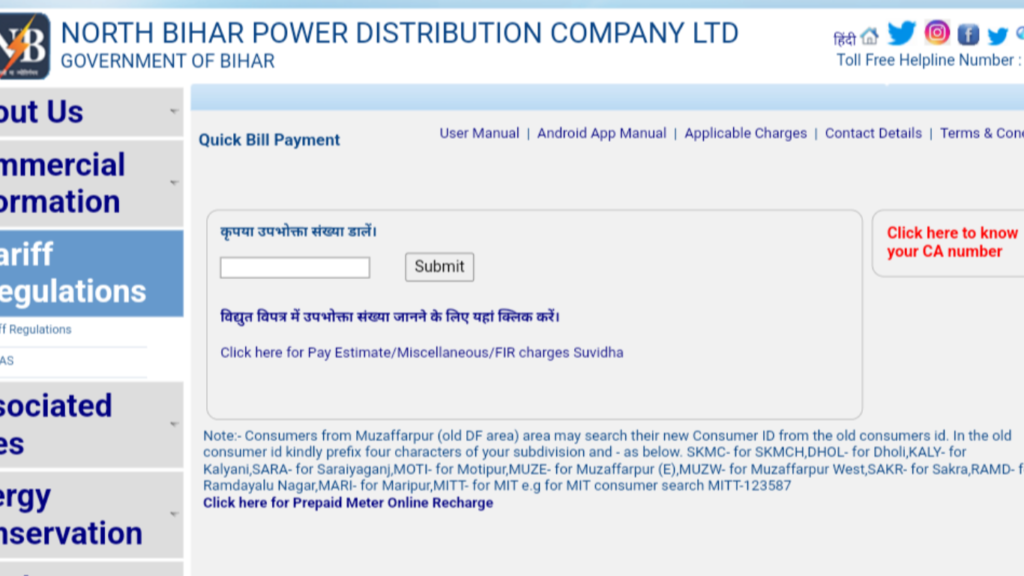Screen dimensions: 1024x576
Task: Click the कृपया उपभोक्ता संख्या डालें label
Action: (298, 231)
